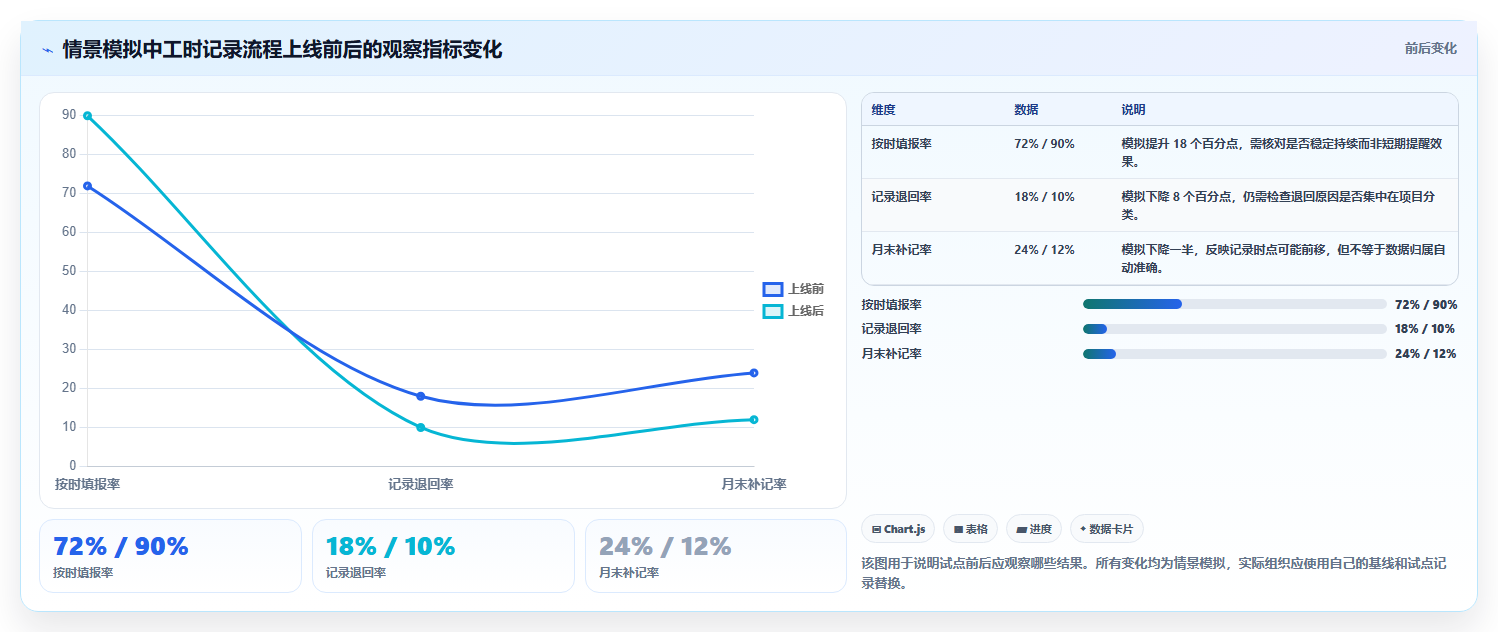Click the 按时填报率 x-axis label
Screen dimensions: 1498x632
(x=88, y=484)
